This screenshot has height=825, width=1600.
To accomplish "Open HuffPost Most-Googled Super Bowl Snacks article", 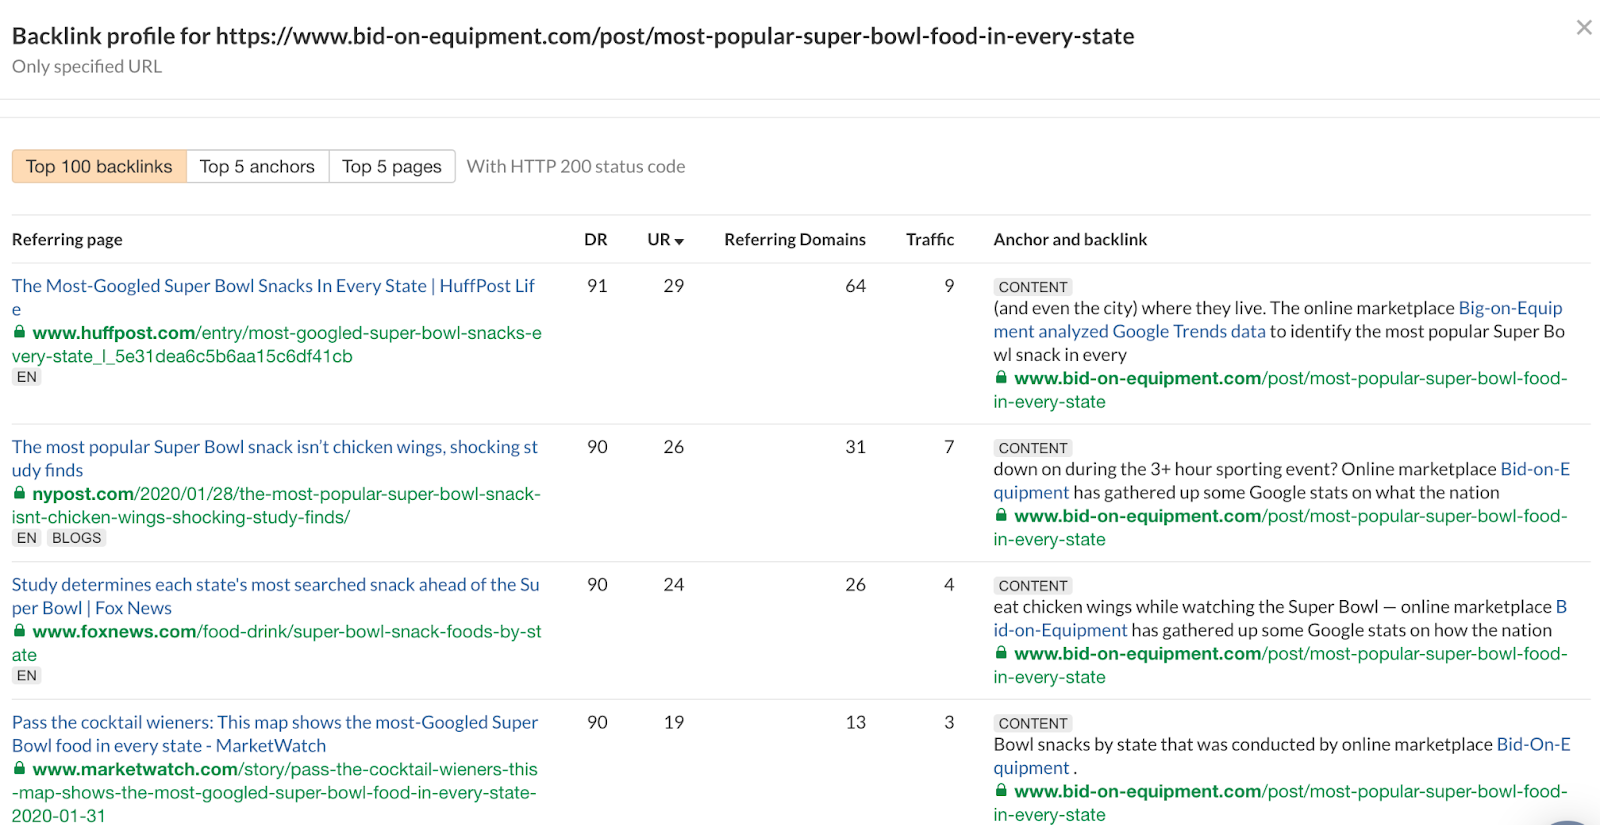I will pos(273,286).
